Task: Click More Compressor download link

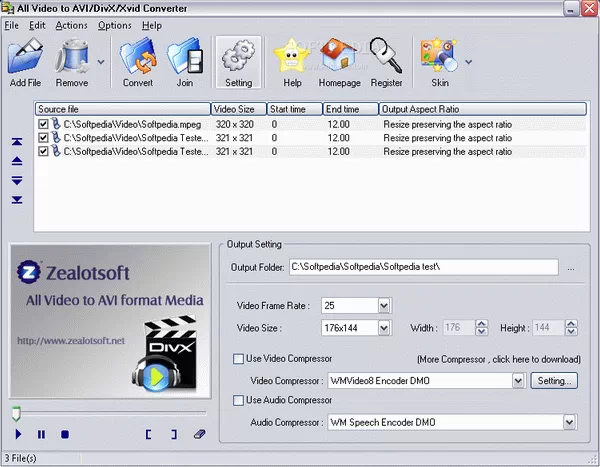Action: tap(499, 359)
